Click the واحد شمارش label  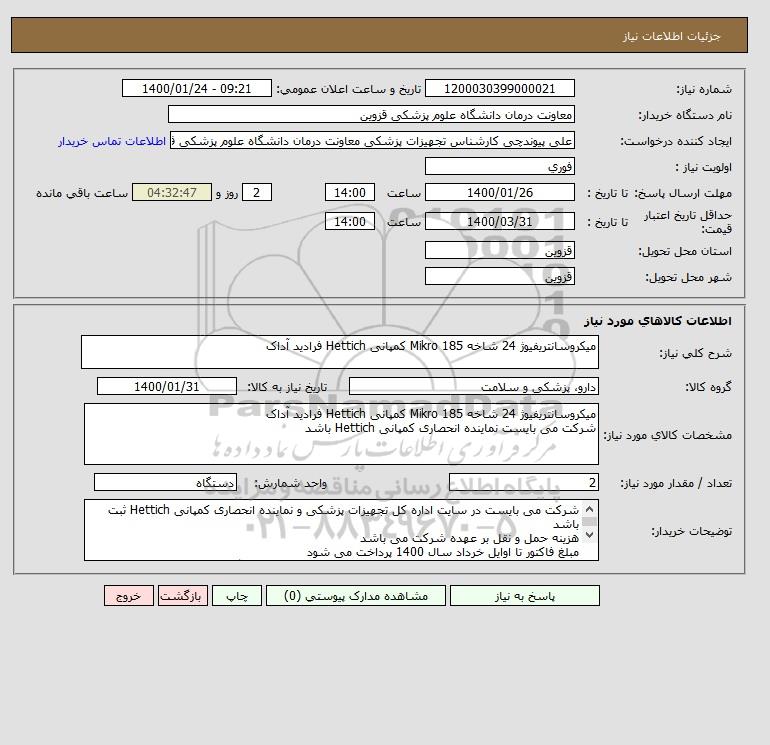pyautogui.click(x=291, y=484)
